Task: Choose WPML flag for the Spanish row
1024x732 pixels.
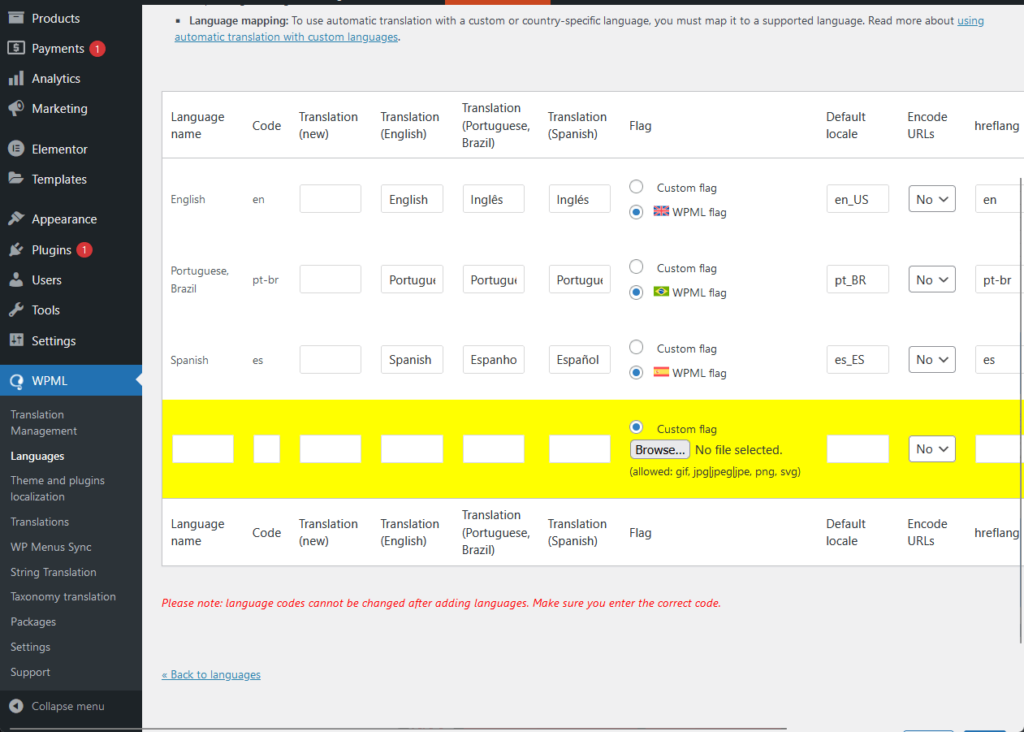Action: [636, 372]
